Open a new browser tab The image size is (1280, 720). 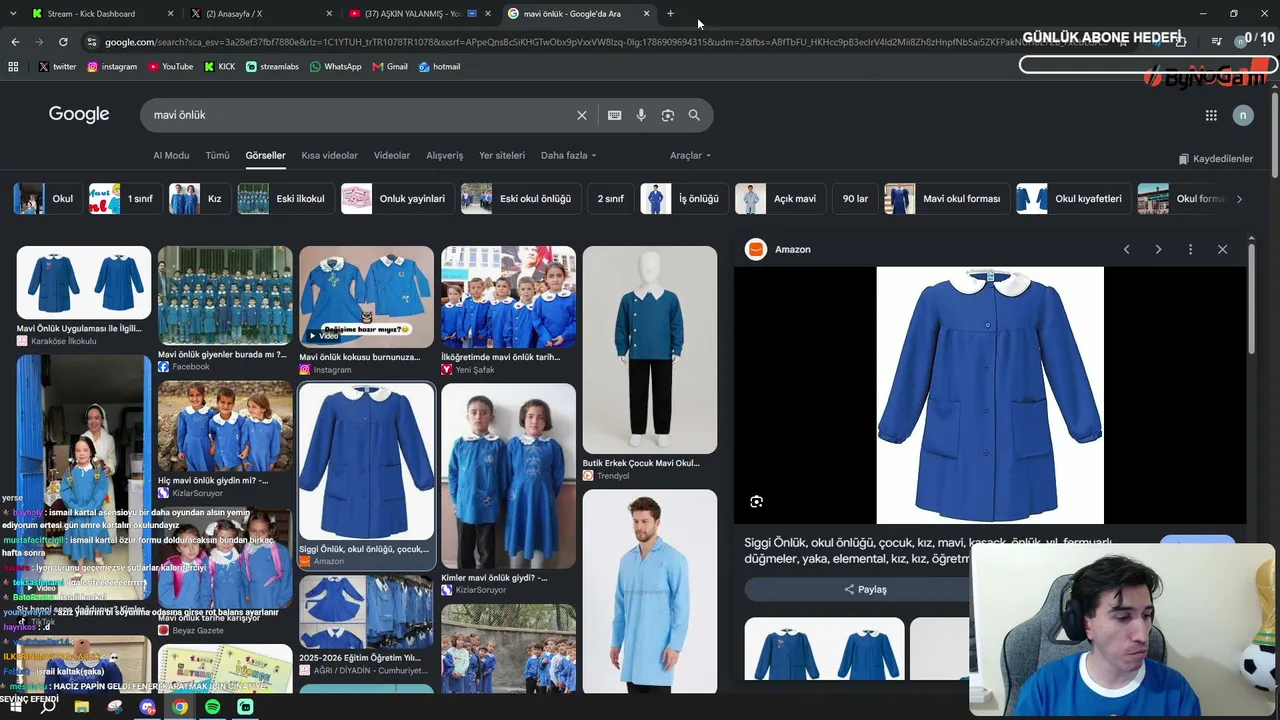pos(670,14)
